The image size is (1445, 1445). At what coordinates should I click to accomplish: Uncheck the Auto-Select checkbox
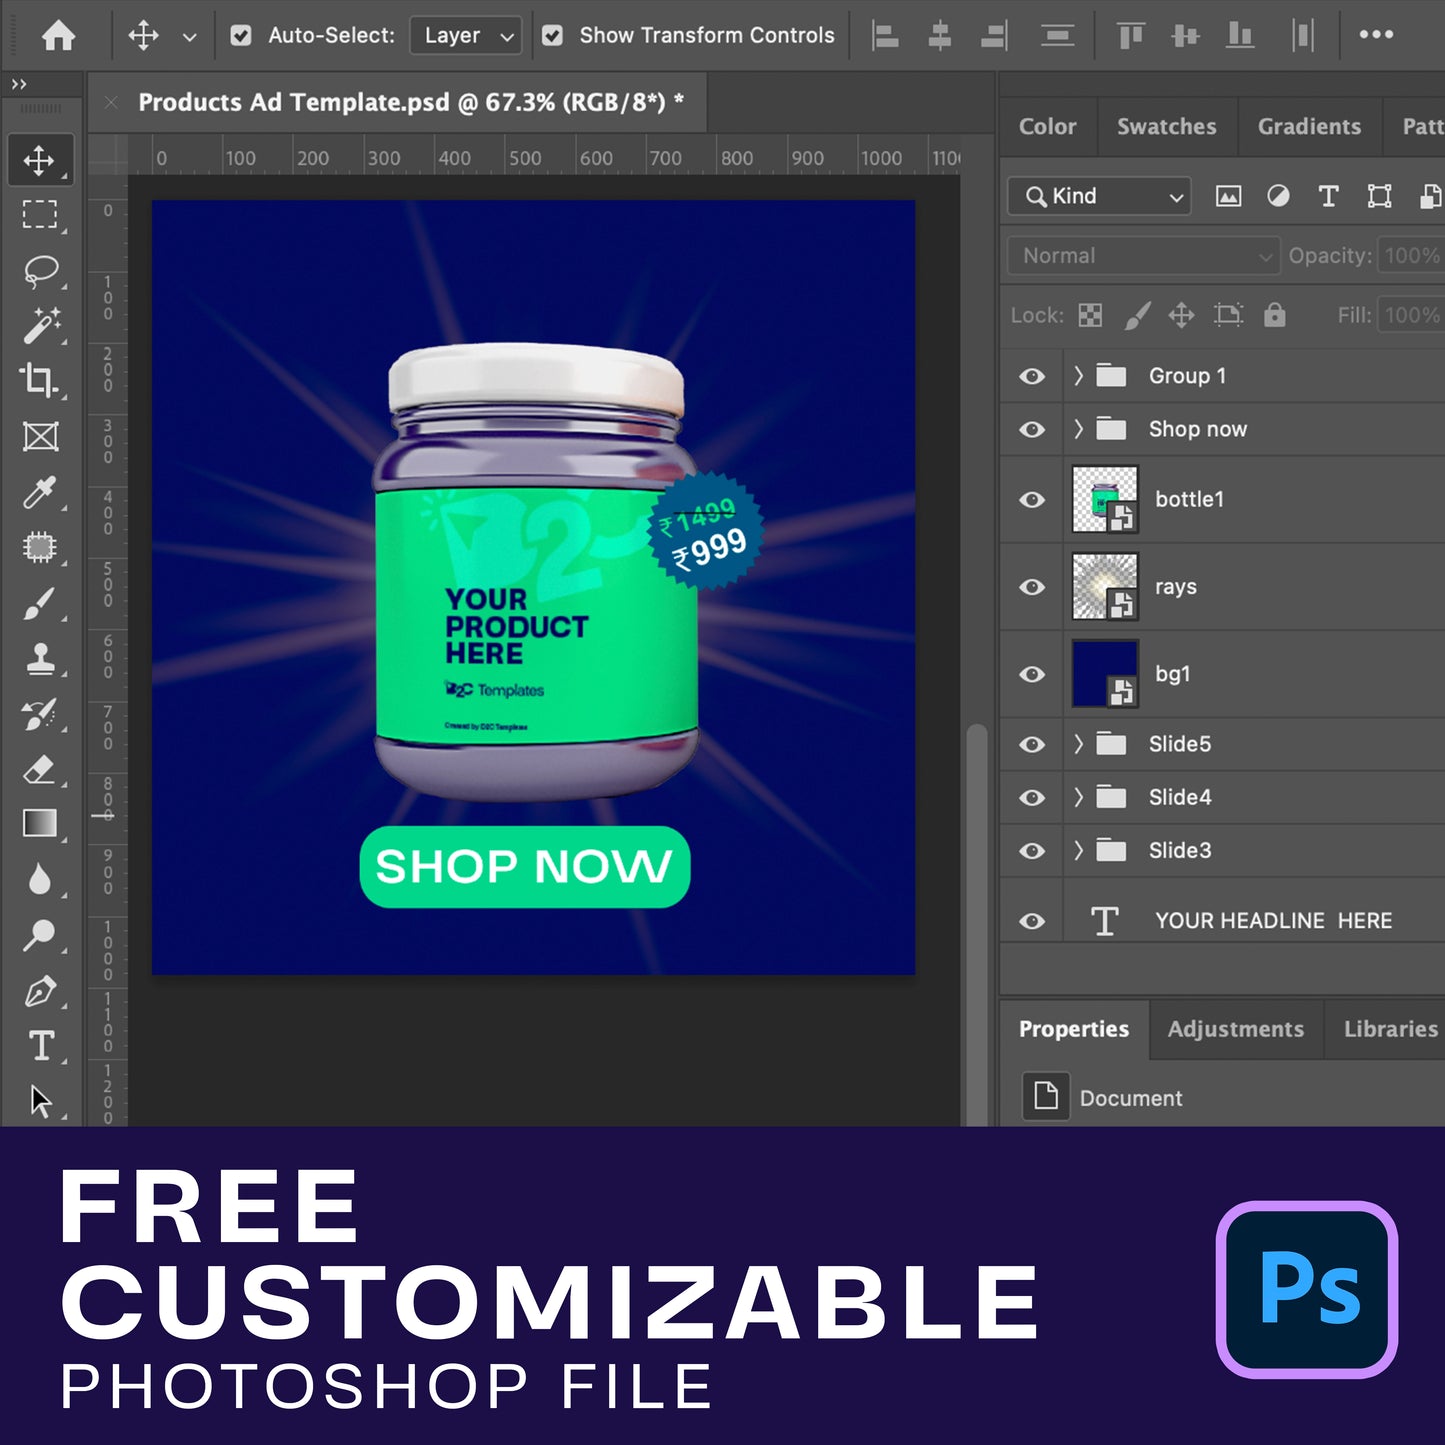click(241, 36)
